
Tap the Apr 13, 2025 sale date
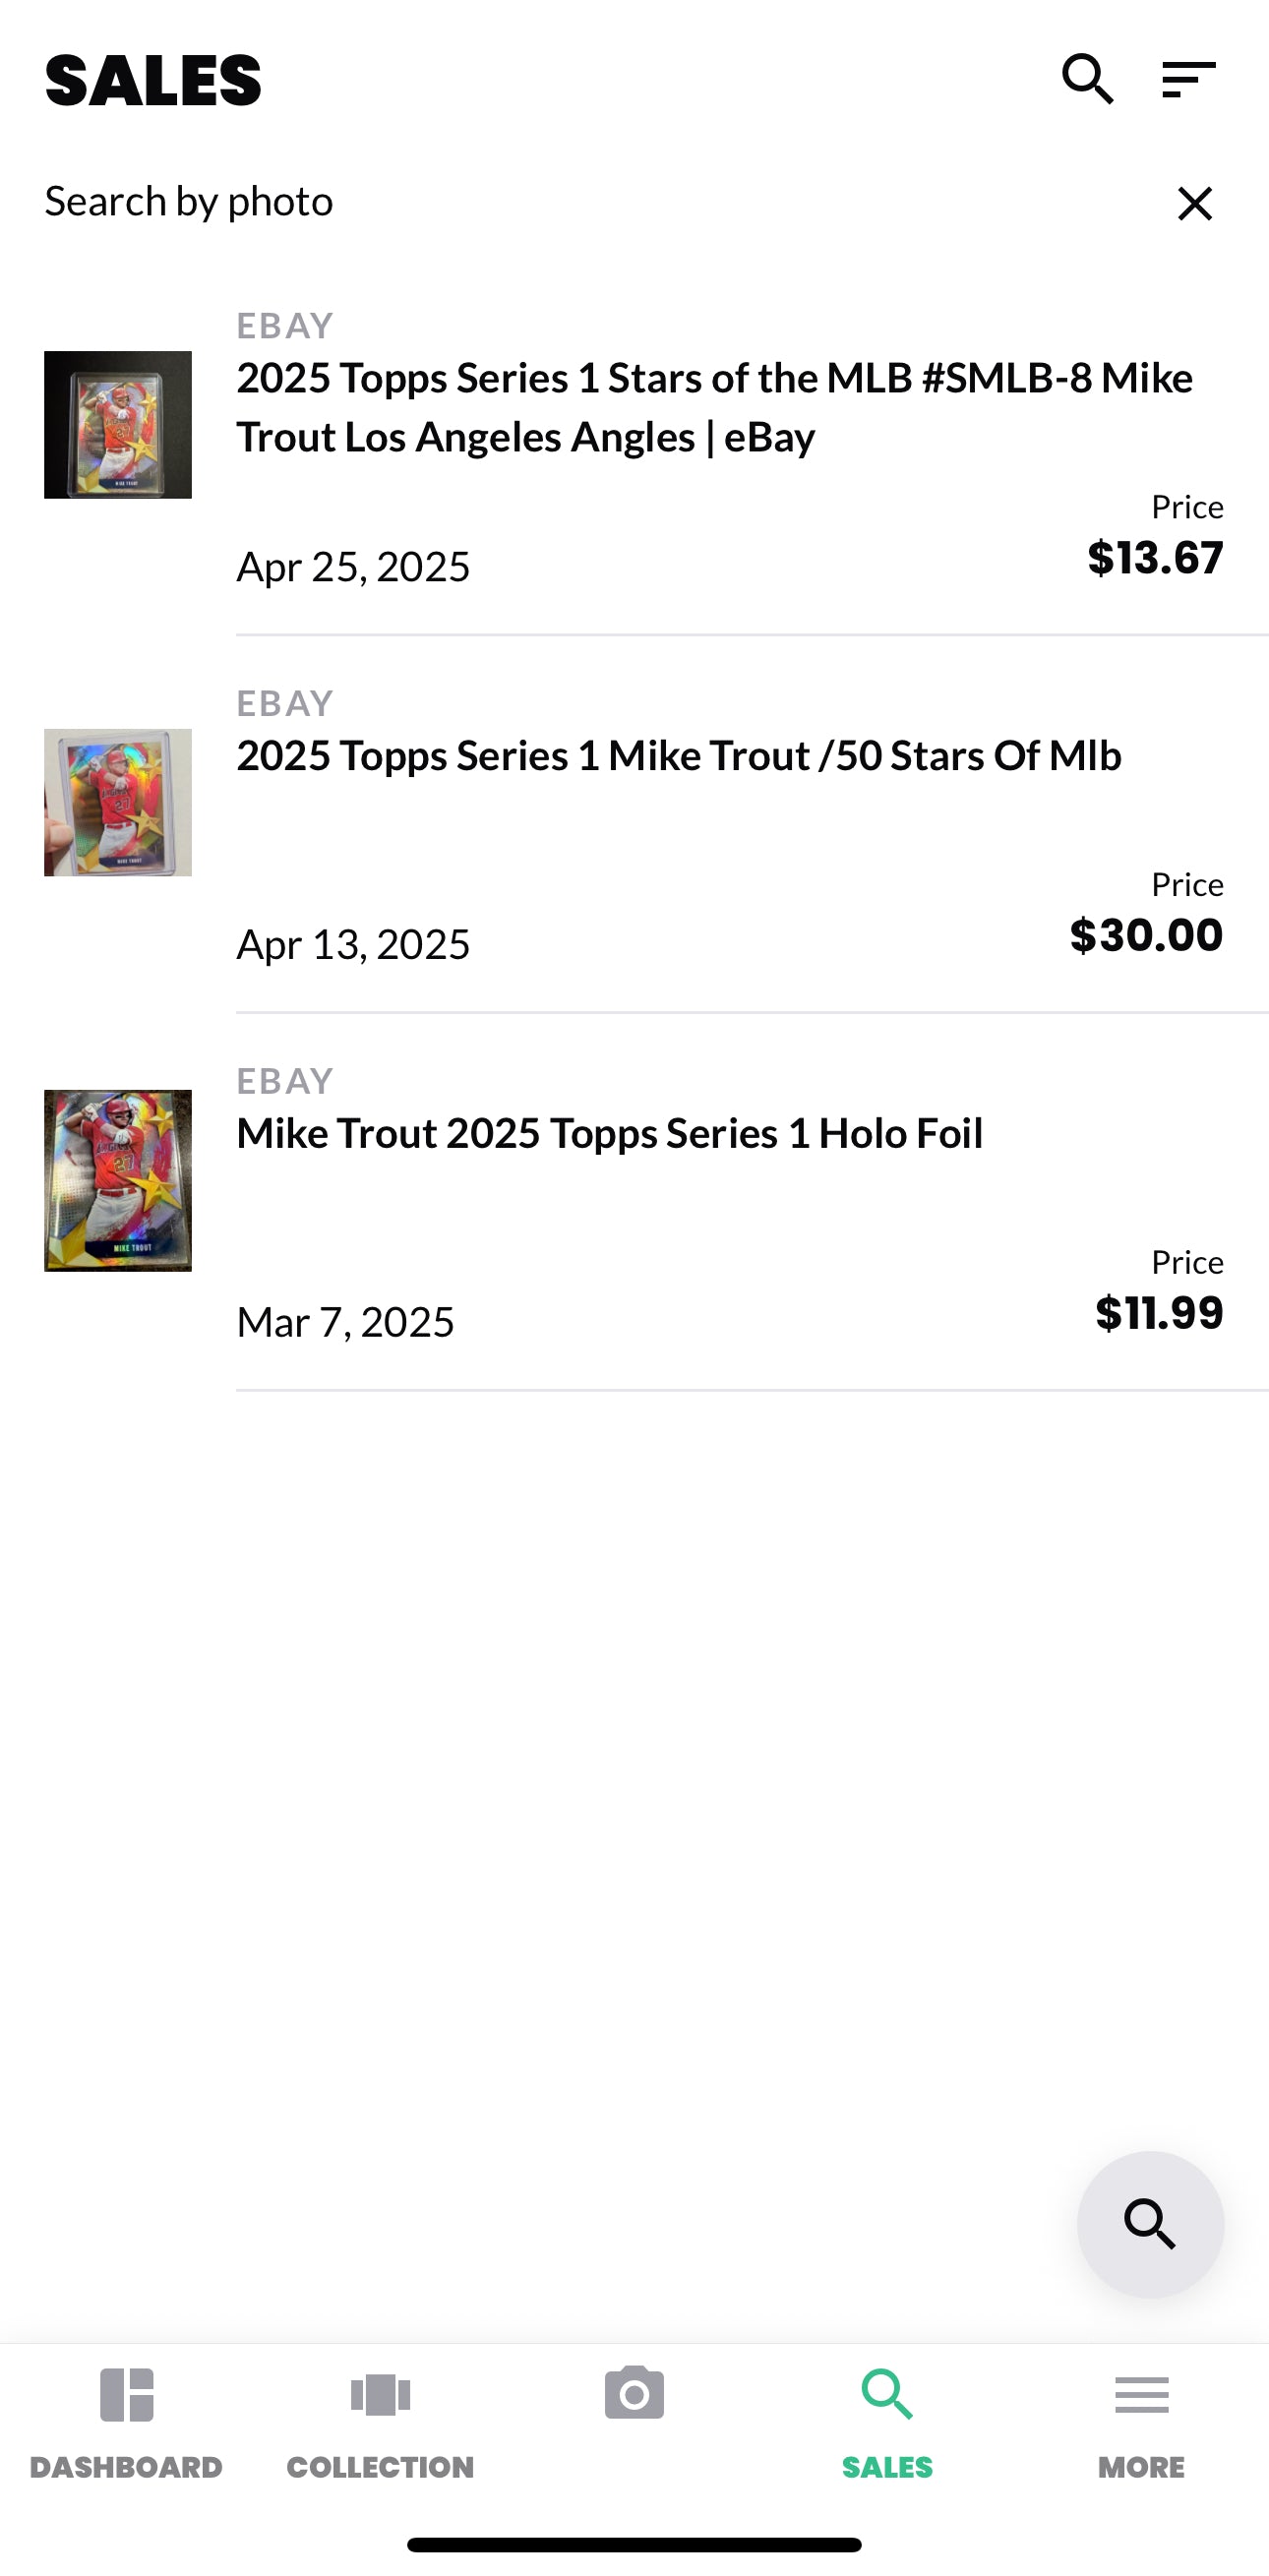[353, 944]
